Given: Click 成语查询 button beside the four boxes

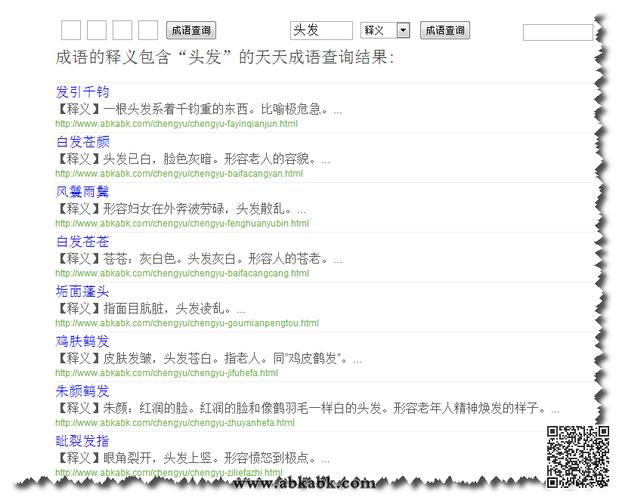Looking at the screenshot, I should 191,30.
